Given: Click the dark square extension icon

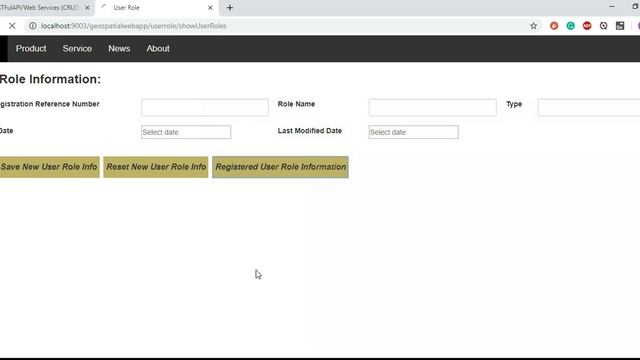Looking at the screenshot, I should (x=620, y=26).
